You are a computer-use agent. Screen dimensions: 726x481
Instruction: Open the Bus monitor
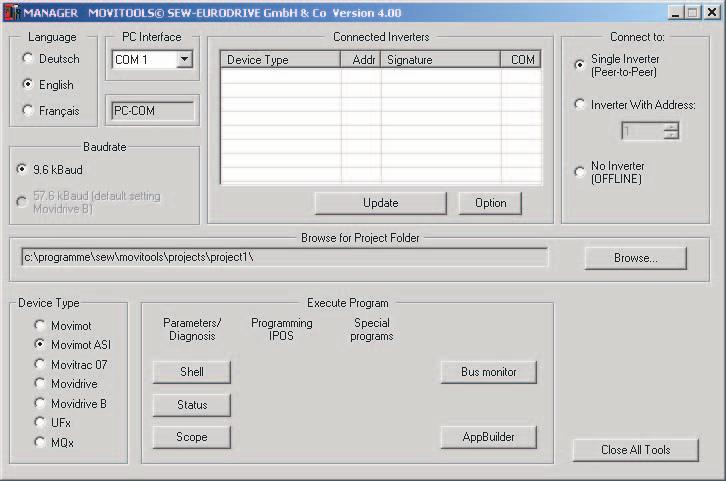coord(488,372)
